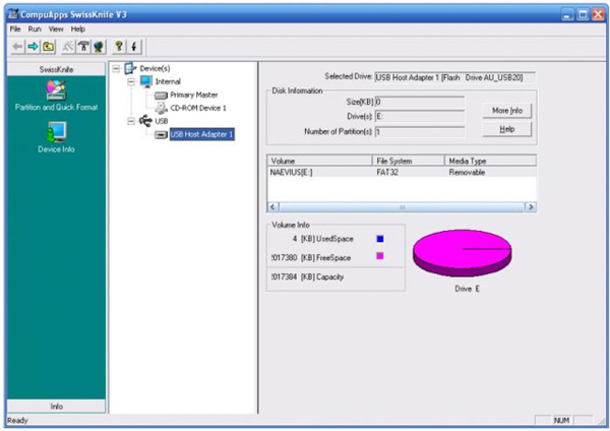Screen dimensions: 610x431
Task: Click the Ready status bar text
Action: click(18, 420)
